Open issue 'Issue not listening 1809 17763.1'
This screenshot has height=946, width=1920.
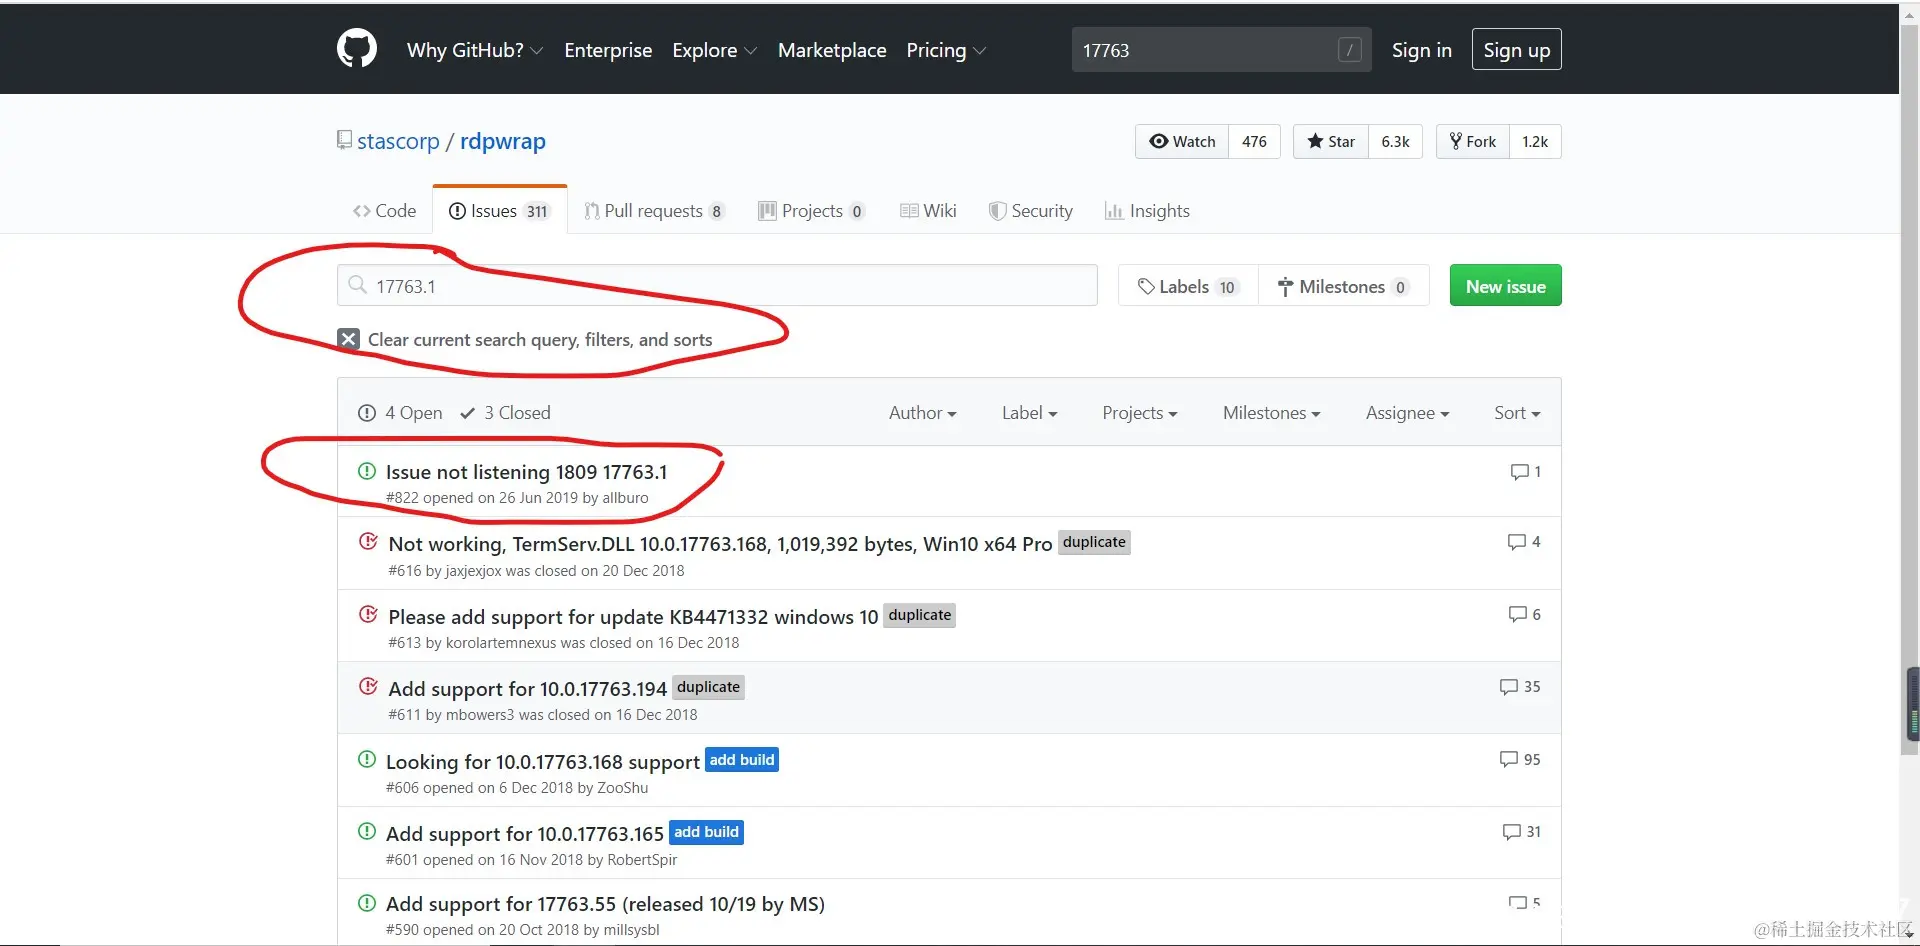tap(526, 472)
